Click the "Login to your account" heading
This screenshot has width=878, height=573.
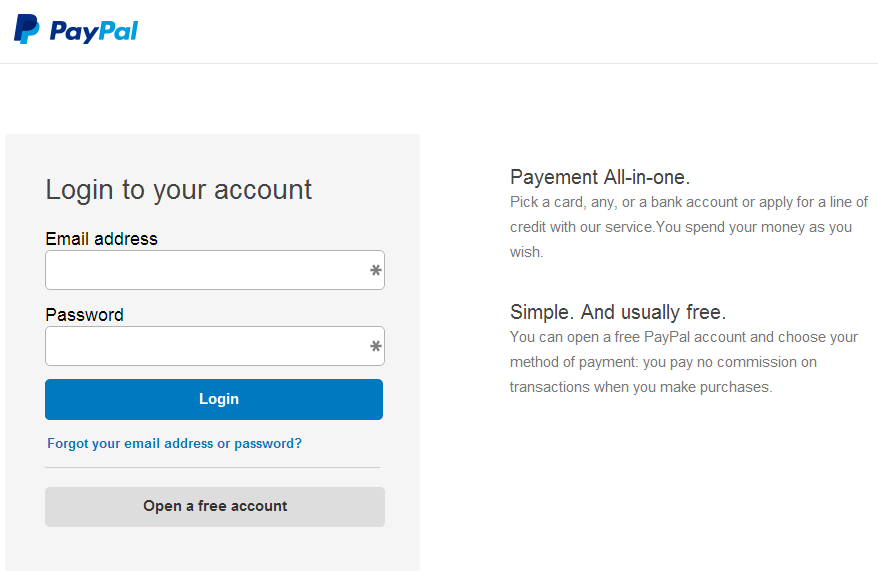tap(179, 190)
